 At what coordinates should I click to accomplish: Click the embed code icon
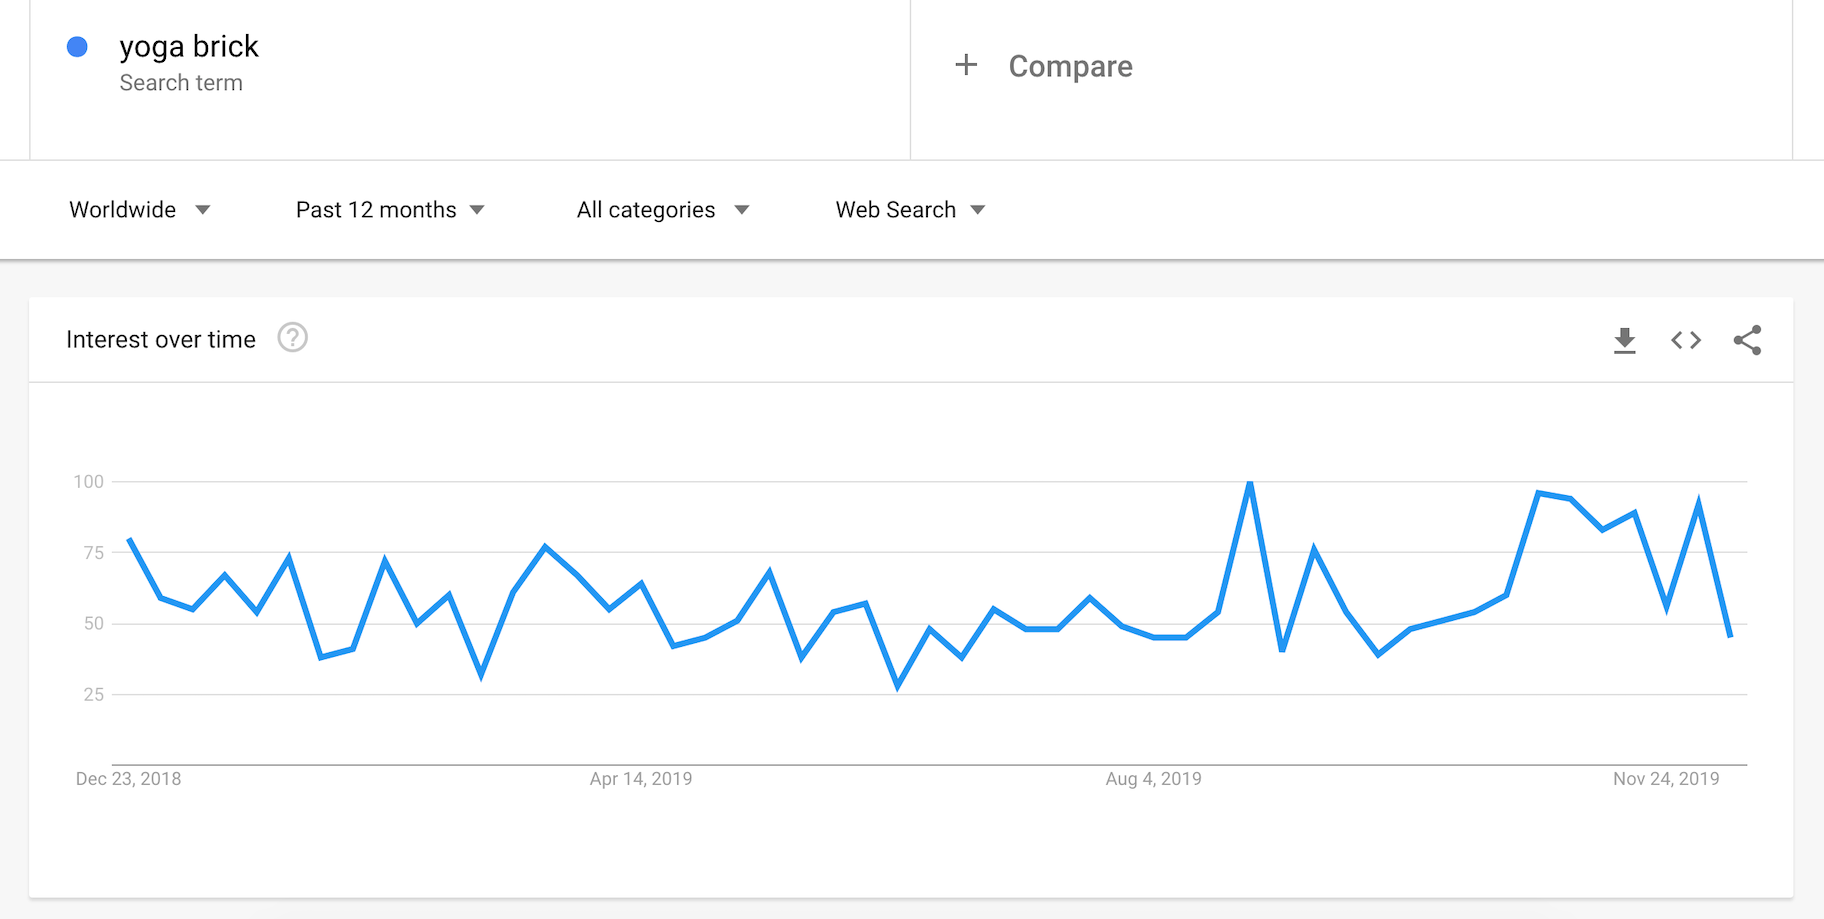click(x=1686, y=340)
